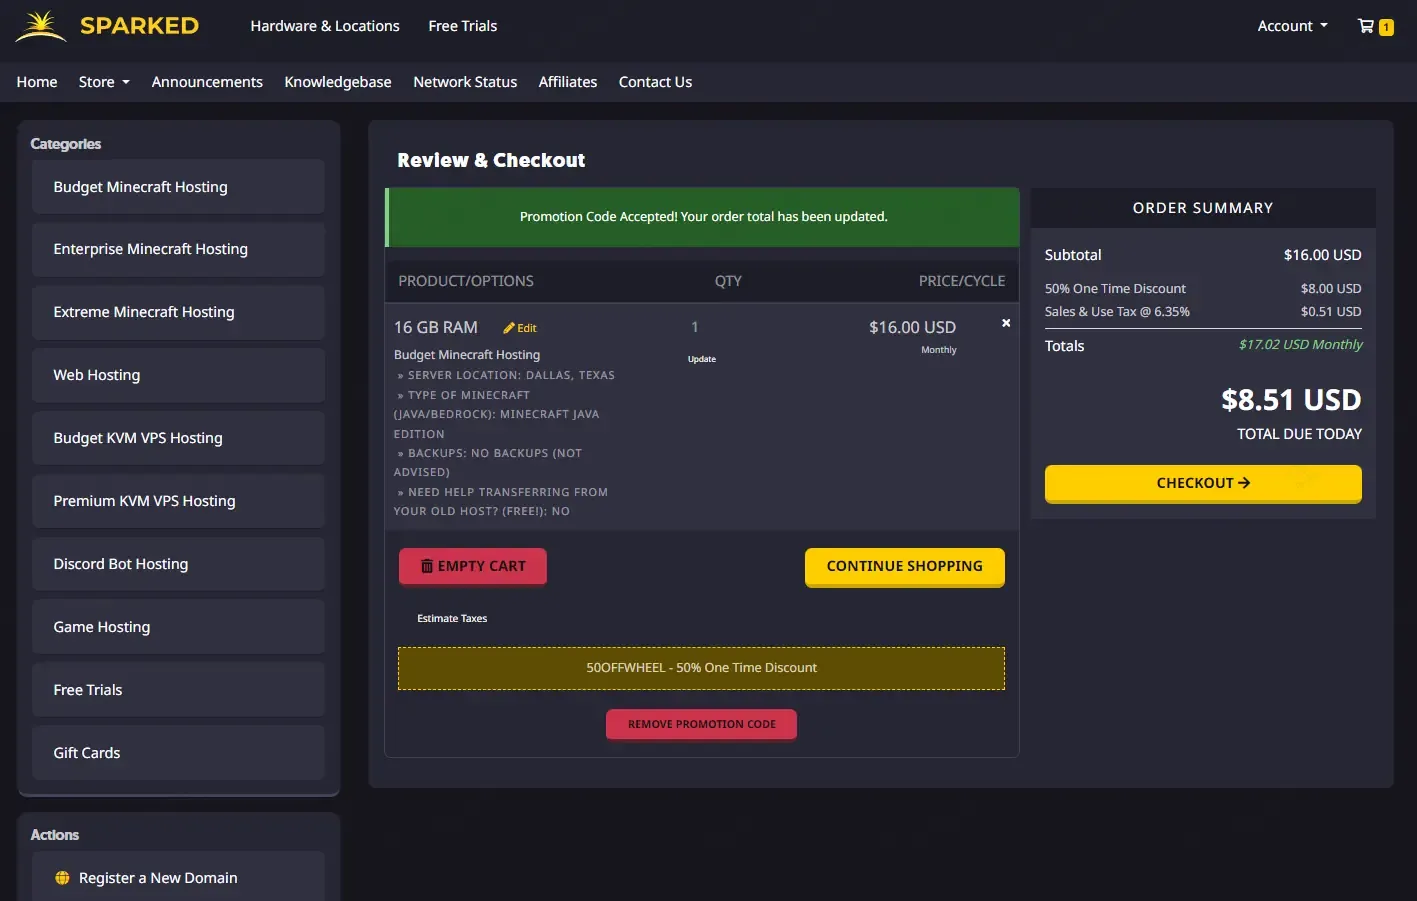Select Budget KVM VPS Hosting

(178, 438)
